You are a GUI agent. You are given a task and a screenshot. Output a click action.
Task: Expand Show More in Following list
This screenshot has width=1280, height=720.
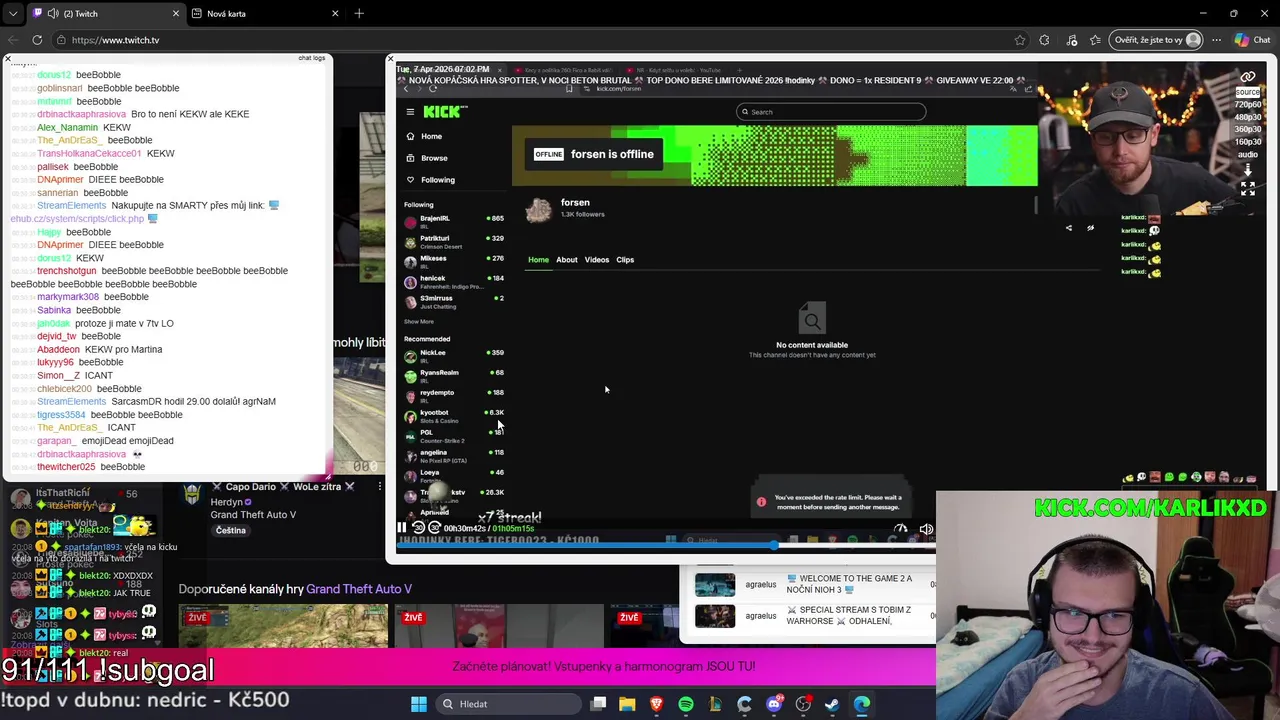click(x=419, y=322)
